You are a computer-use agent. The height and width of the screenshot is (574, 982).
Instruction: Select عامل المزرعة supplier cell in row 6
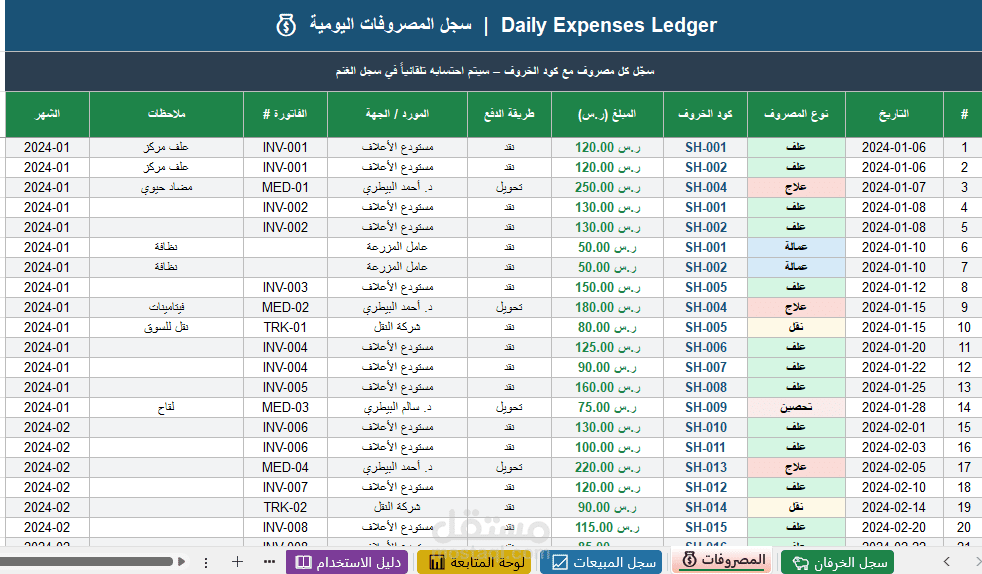click(x=397, y=247)
